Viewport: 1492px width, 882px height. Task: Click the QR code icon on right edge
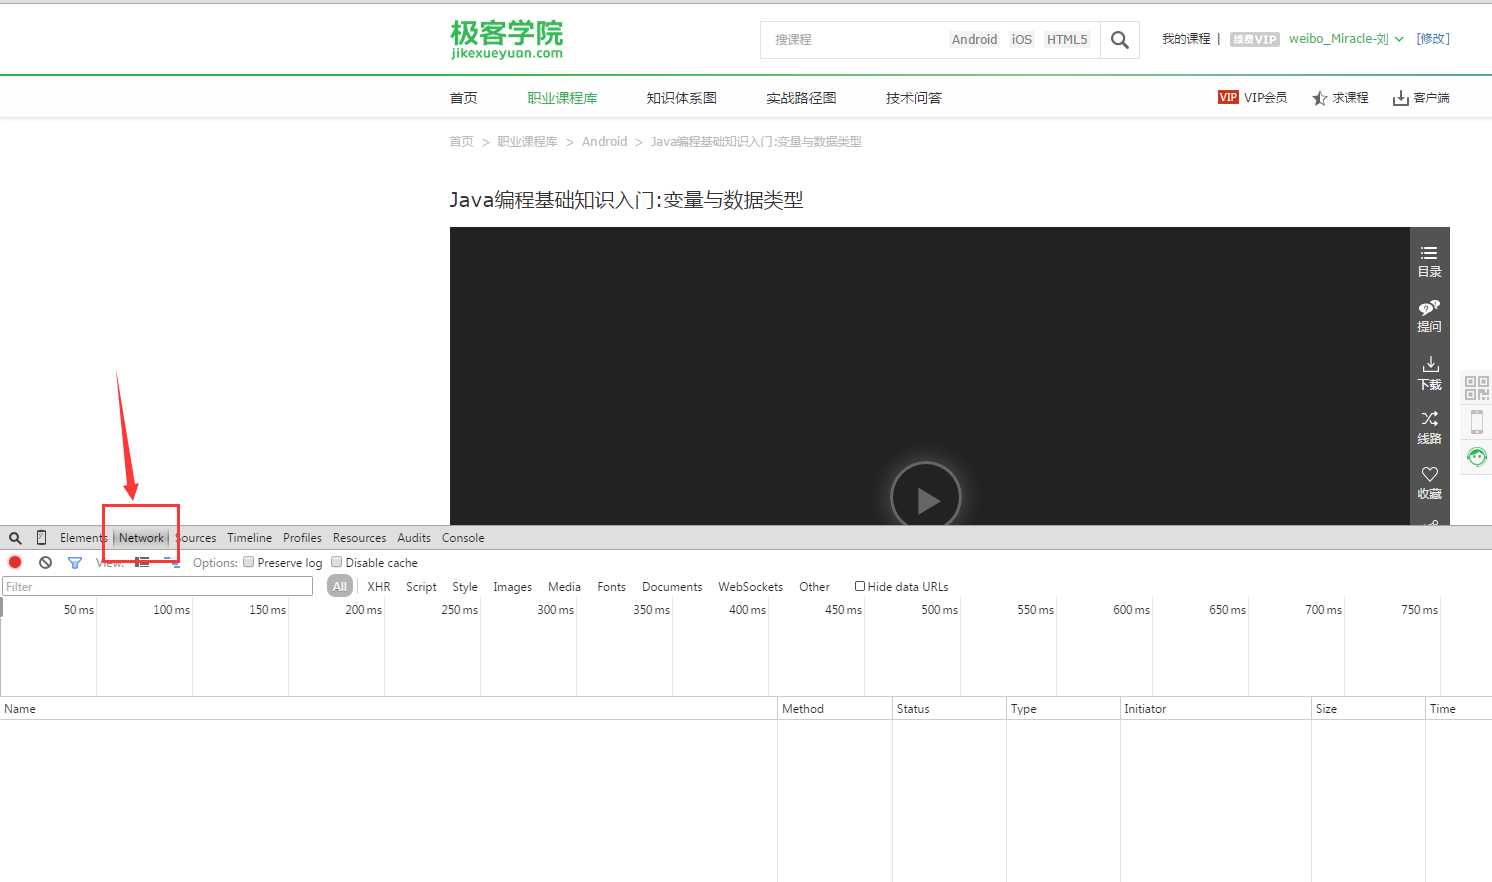coord(1477,388)
